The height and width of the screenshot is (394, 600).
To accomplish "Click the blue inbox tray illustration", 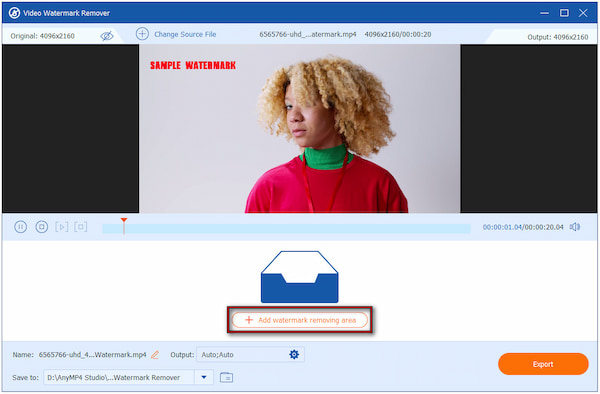I will coord(300,277).
